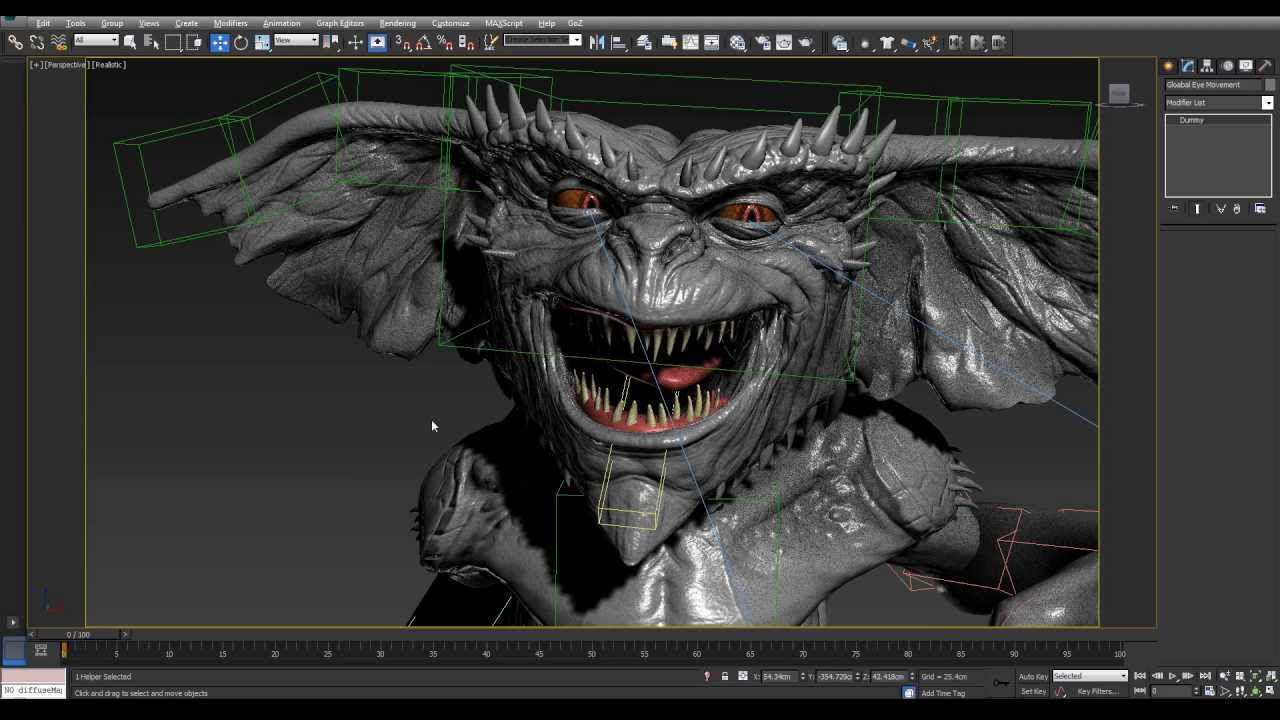The width and height of the screenshot is (1280, 720).
Task: Click the Render Production teapot icon
Action: tap(806, 42)
